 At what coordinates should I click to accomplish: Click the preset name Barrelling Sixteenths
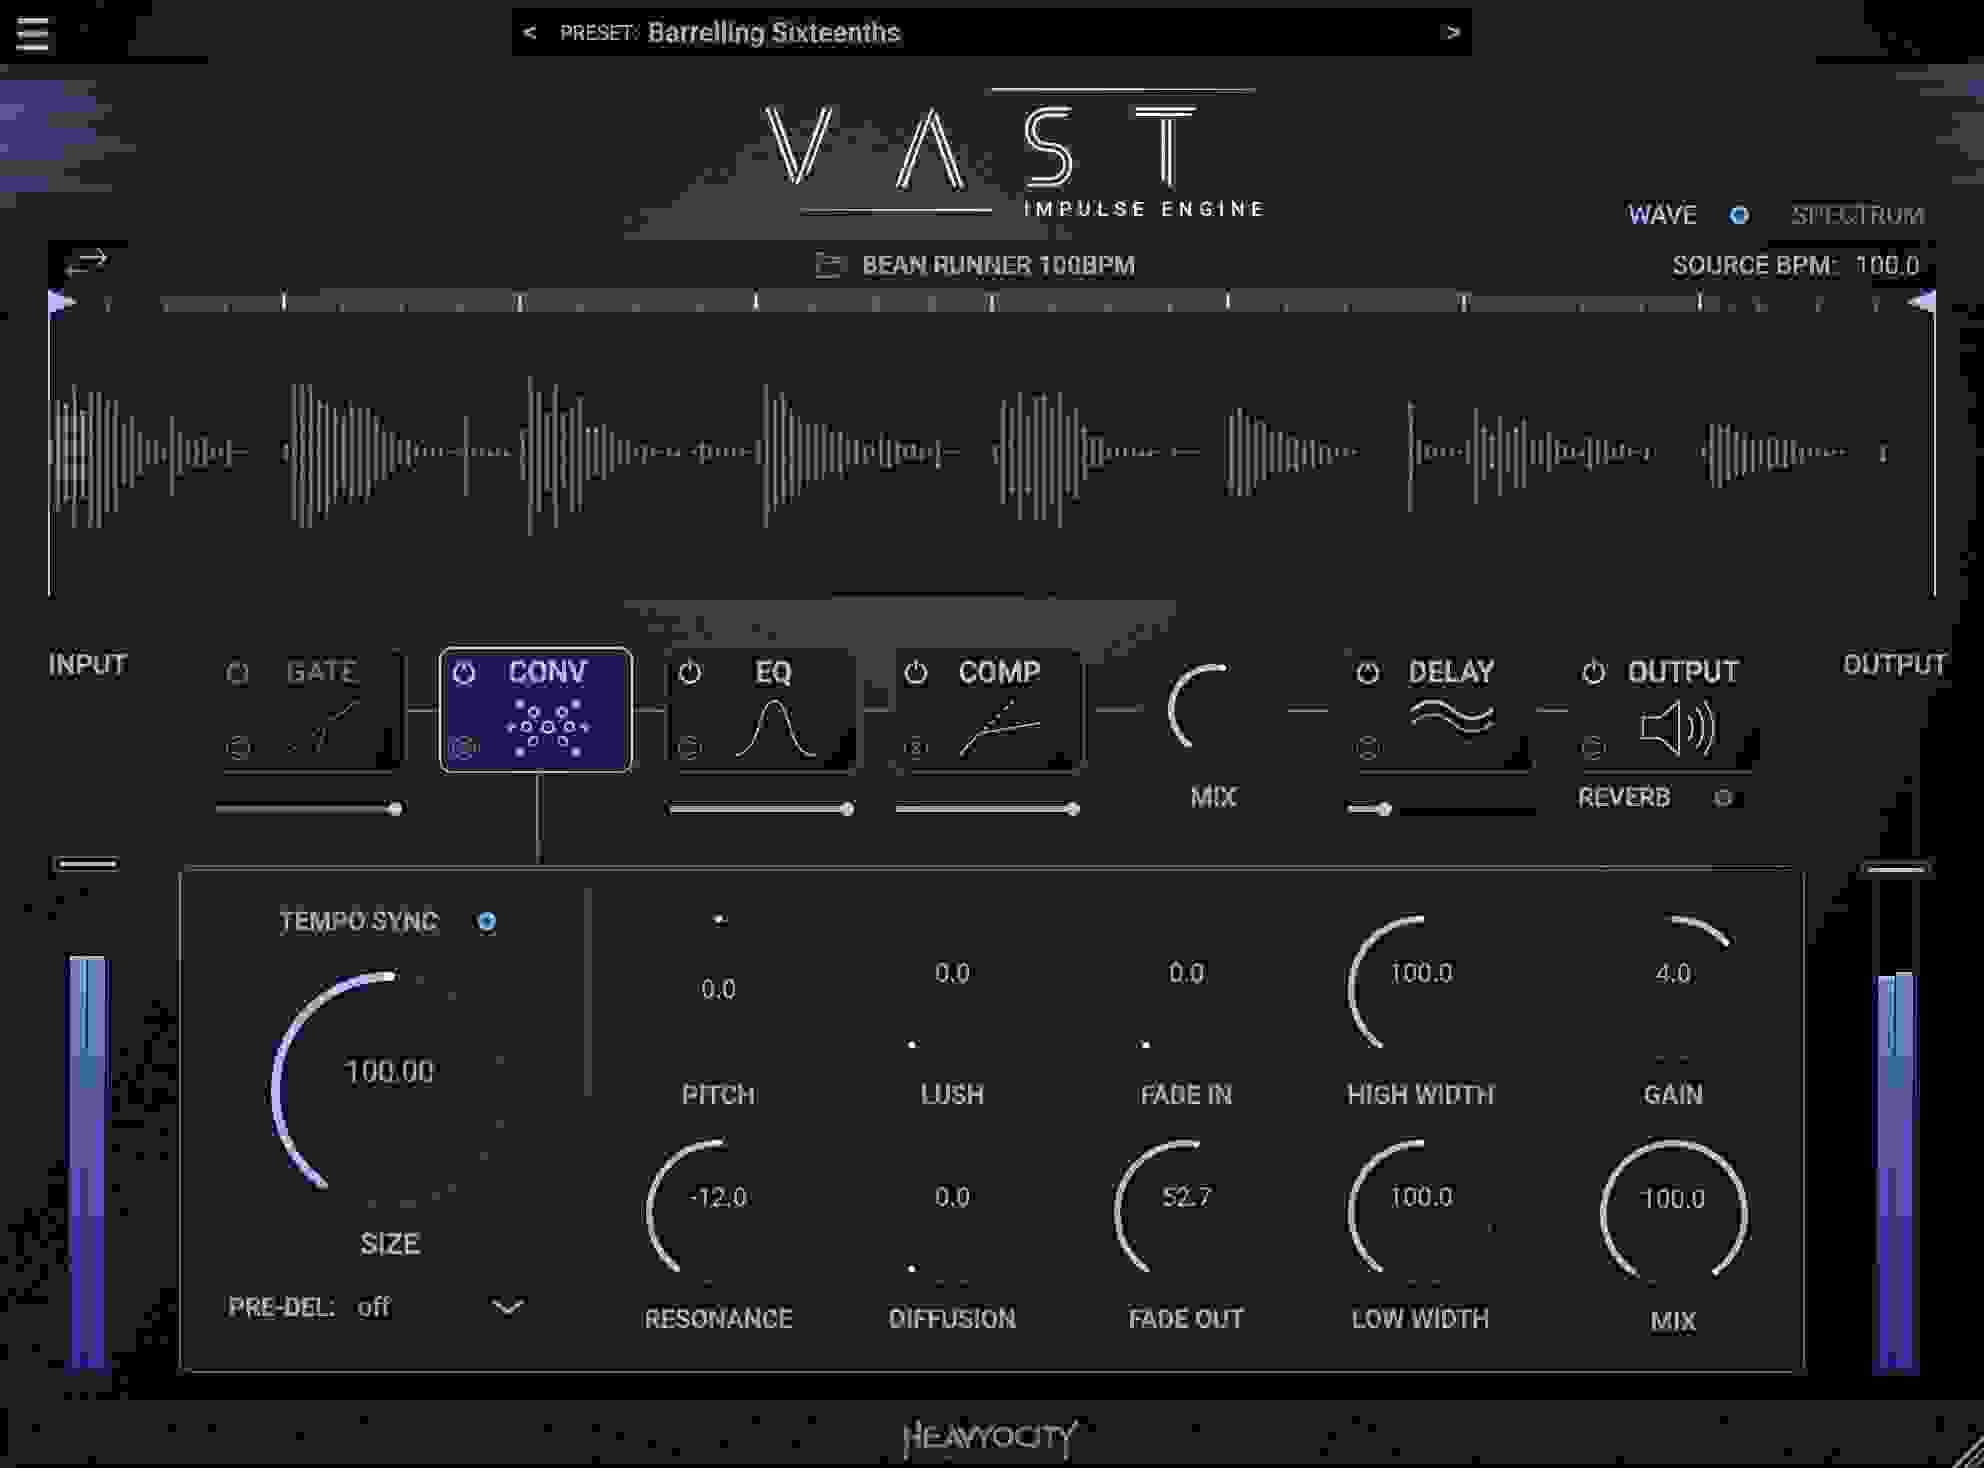click(772, 31)
